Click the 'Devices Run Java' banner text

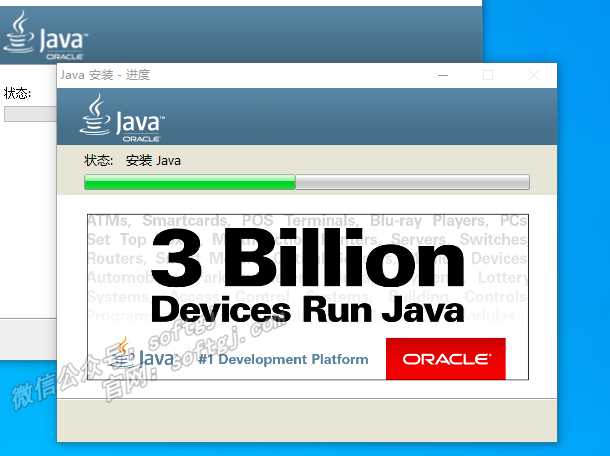307,309
